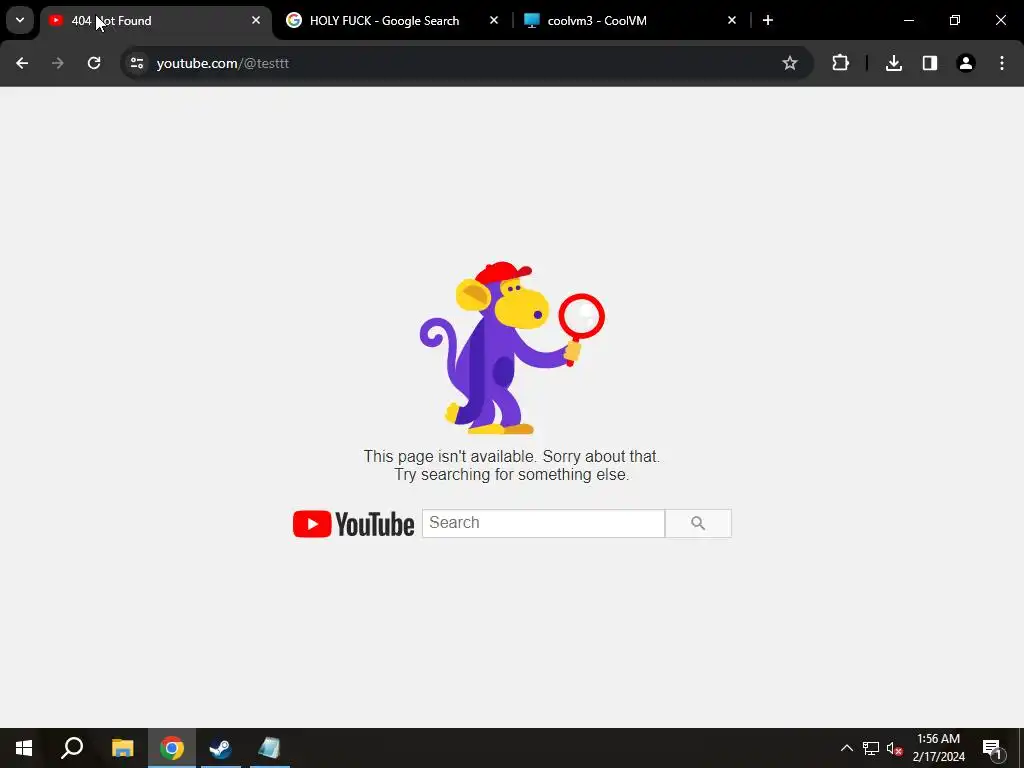Open network status tray icon

pos(871,748)
